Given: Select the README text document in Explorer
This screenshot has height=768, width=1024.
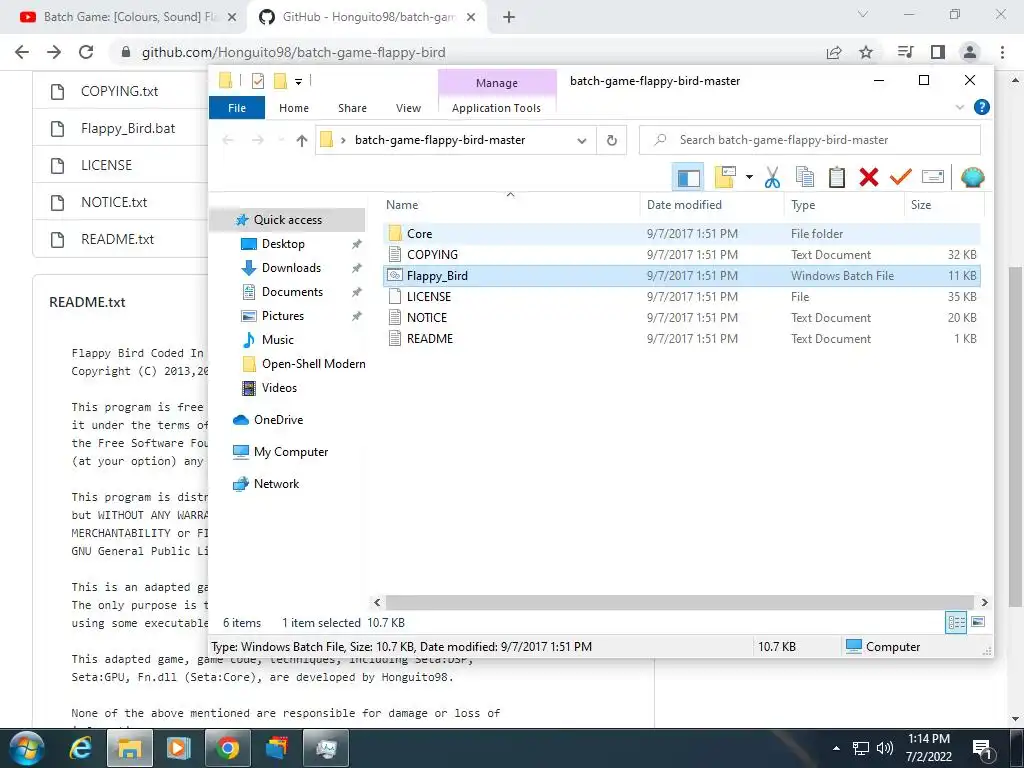Looking at the screenshot, I should coord(682,338).
